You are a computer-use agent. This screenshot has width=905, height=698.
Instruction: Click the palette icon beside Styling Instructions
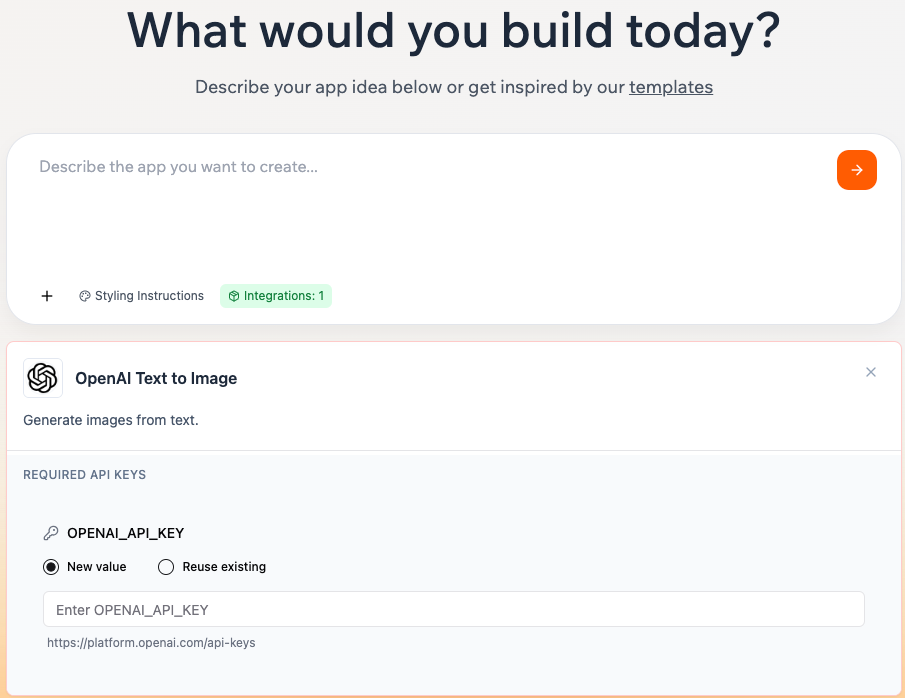pyautogui.click(x=84, y=295)
